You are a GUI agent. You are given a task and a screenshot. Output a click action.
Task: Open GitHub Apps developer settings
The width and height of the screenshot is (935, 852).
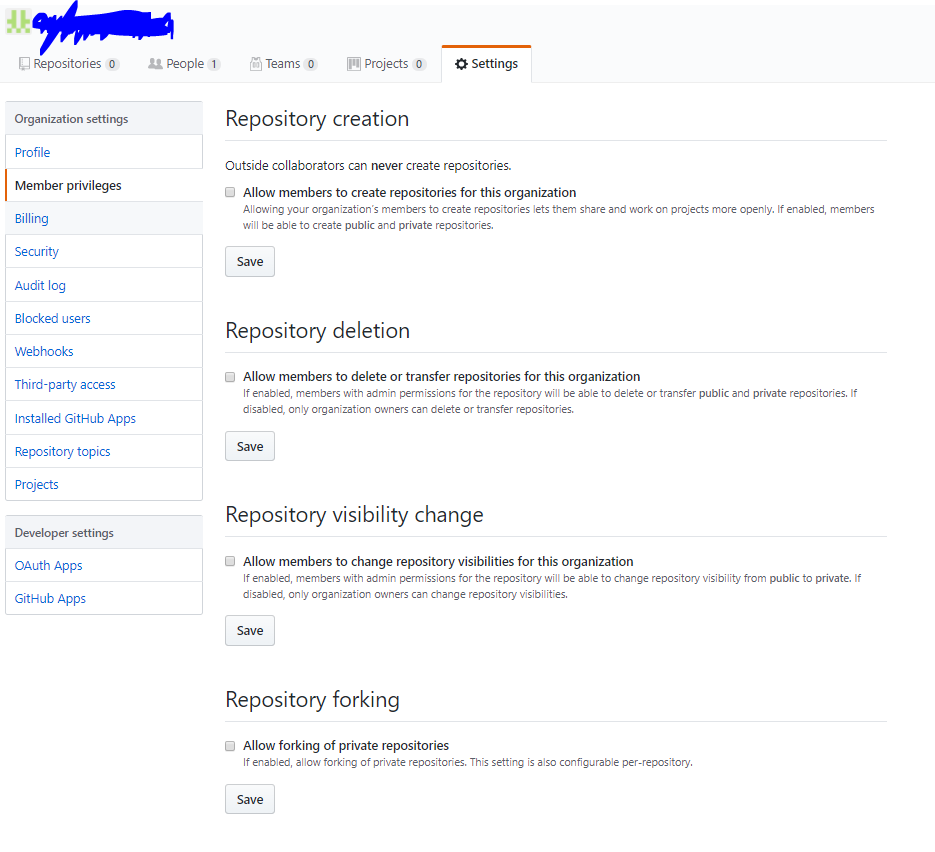[x=104, y=598]
